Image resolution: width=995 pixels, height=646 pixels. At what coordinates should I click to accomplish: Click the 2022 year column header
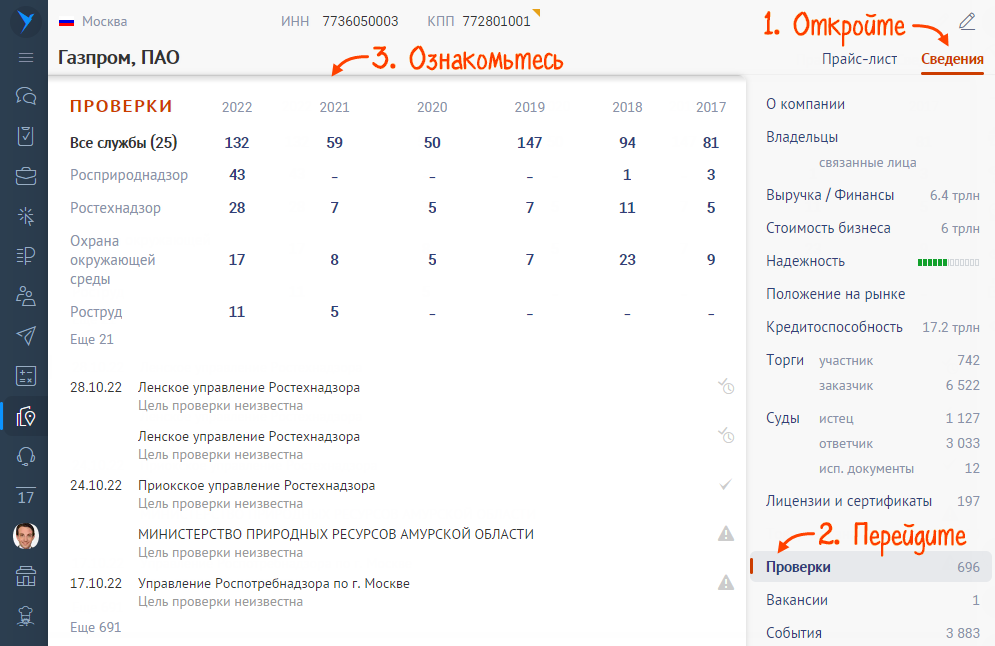tap(237, 107)
